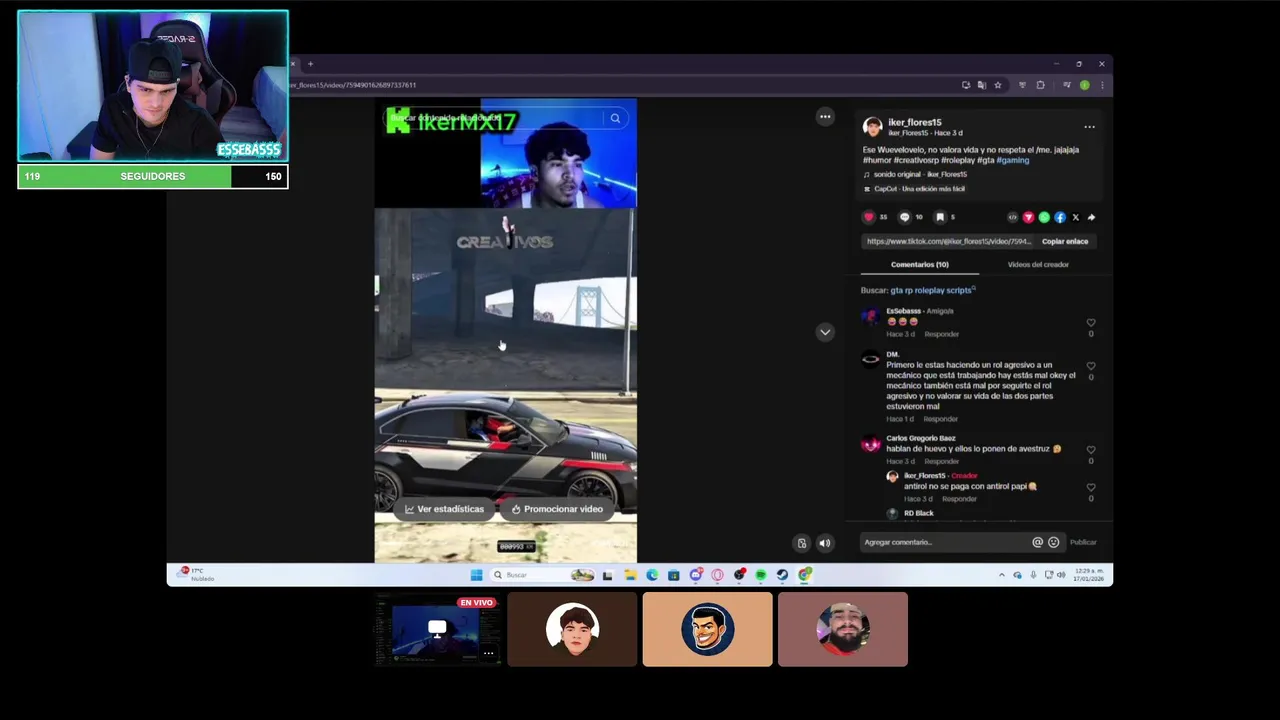Image resolution: width=1280 pixels, height=720 pixels.
Task: Open iker_flores15 profile avatar
Action: coord(872,126)
